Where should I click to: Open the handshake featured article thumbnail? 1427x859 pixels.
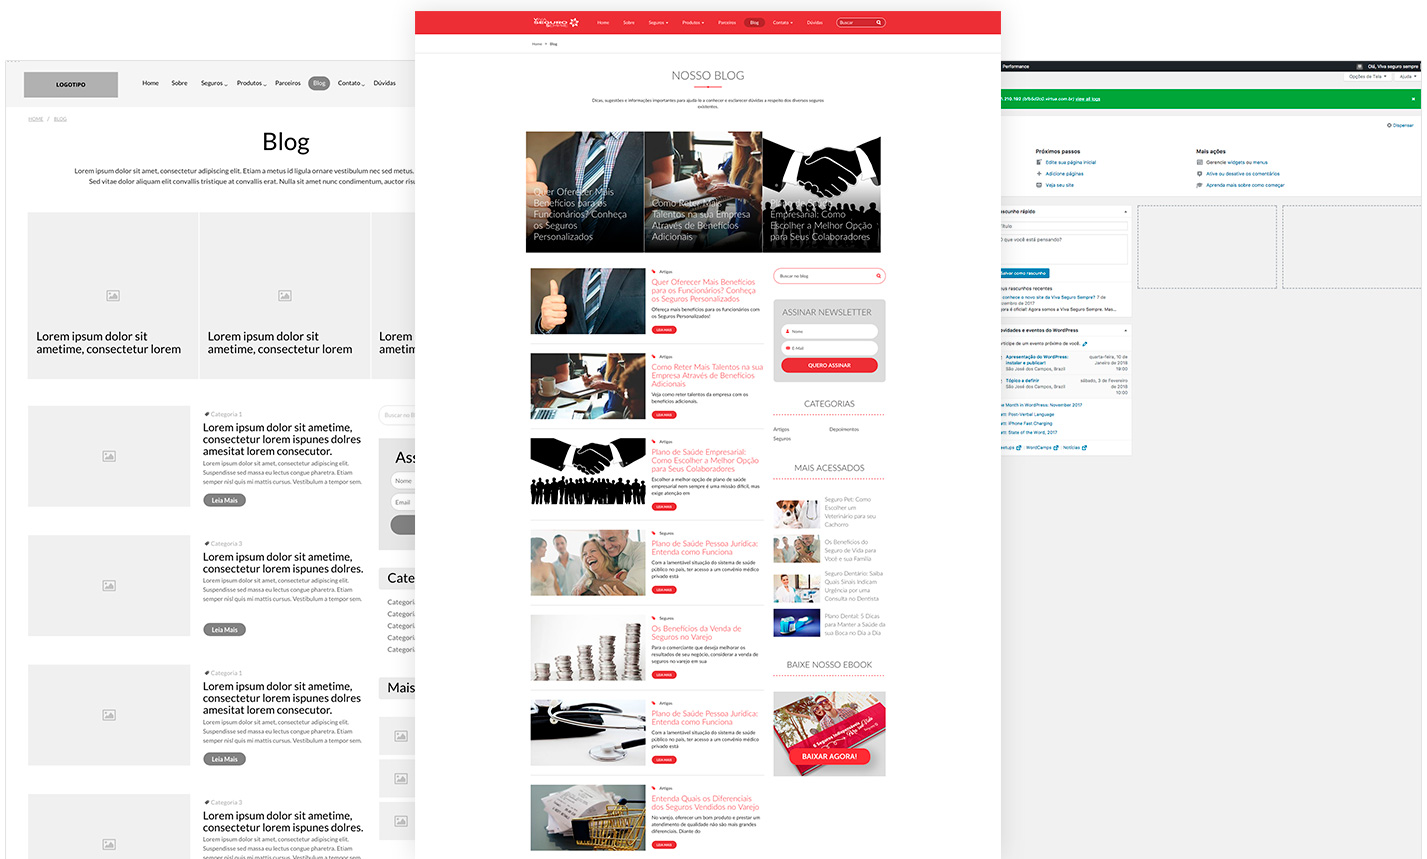pos(821,192)
